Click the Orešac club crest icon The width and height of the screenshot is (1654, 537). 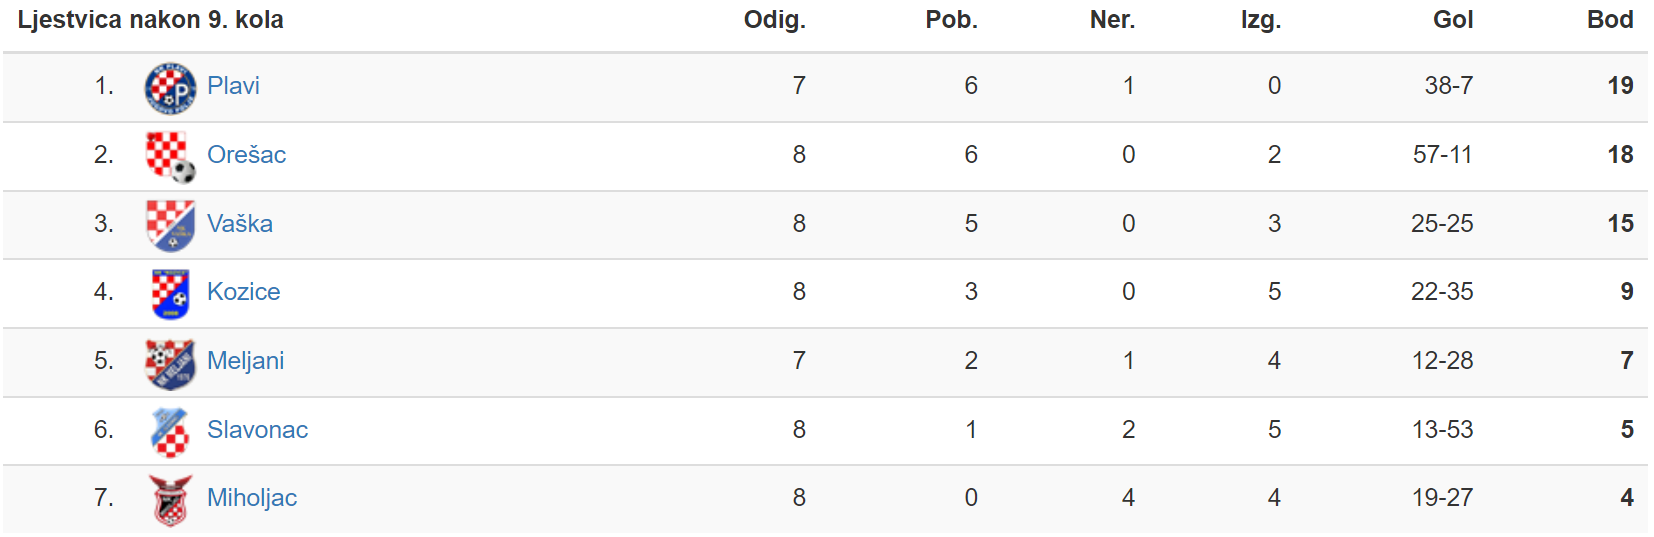[x=170, y=156]
